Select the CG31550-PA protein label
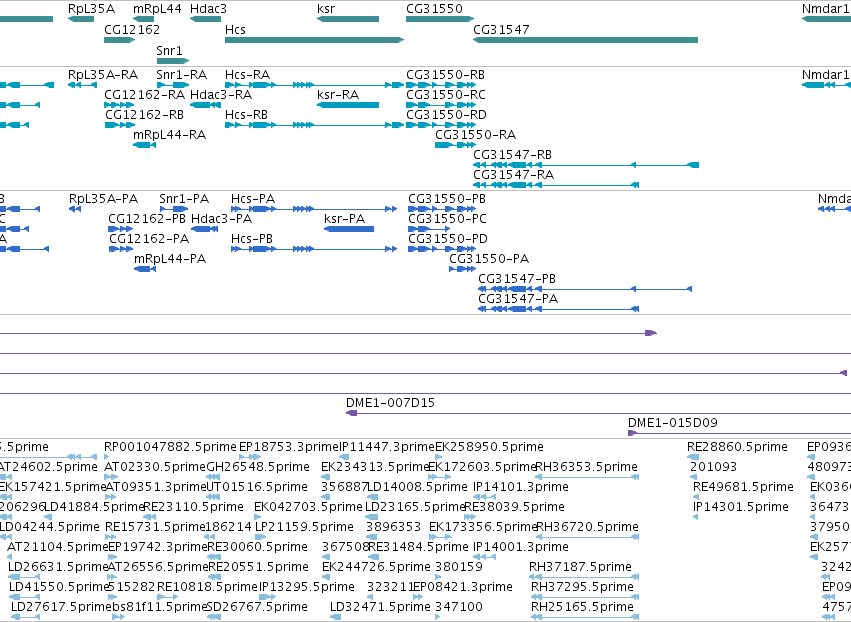This screenshot has width=851, height=622. pos(489,259)
